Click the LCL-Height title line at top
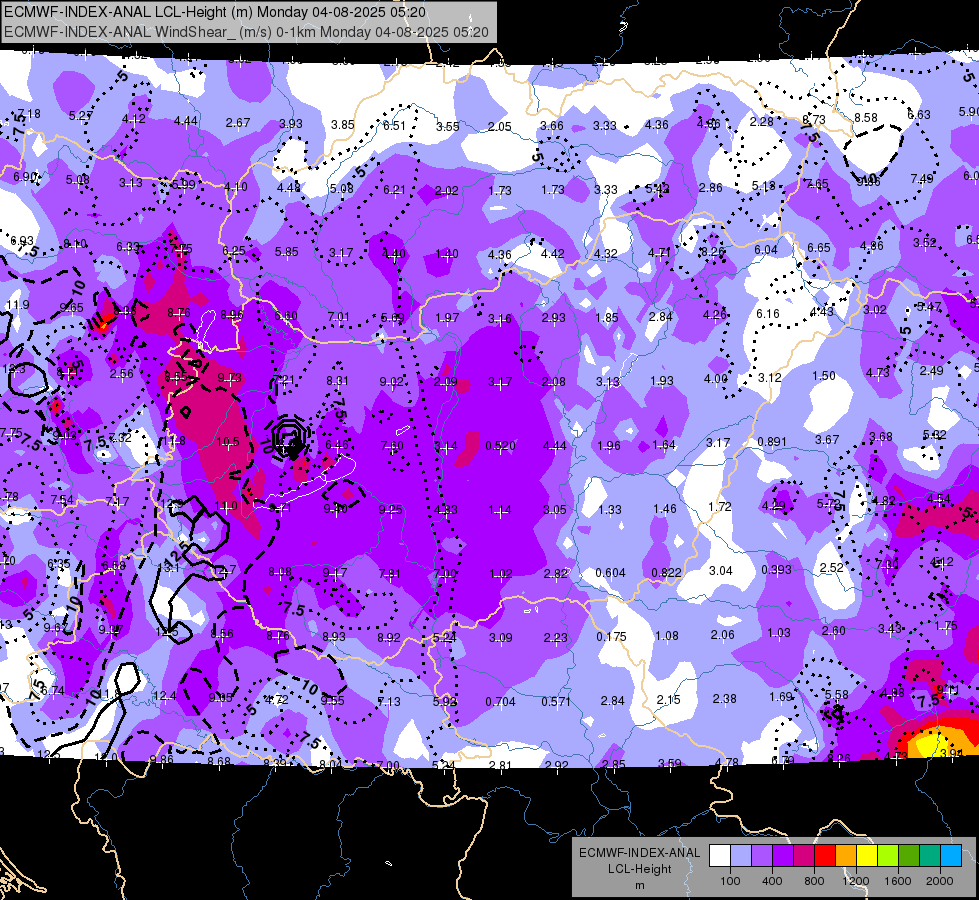This screenshot has width=979, height=900. [215, 12]
